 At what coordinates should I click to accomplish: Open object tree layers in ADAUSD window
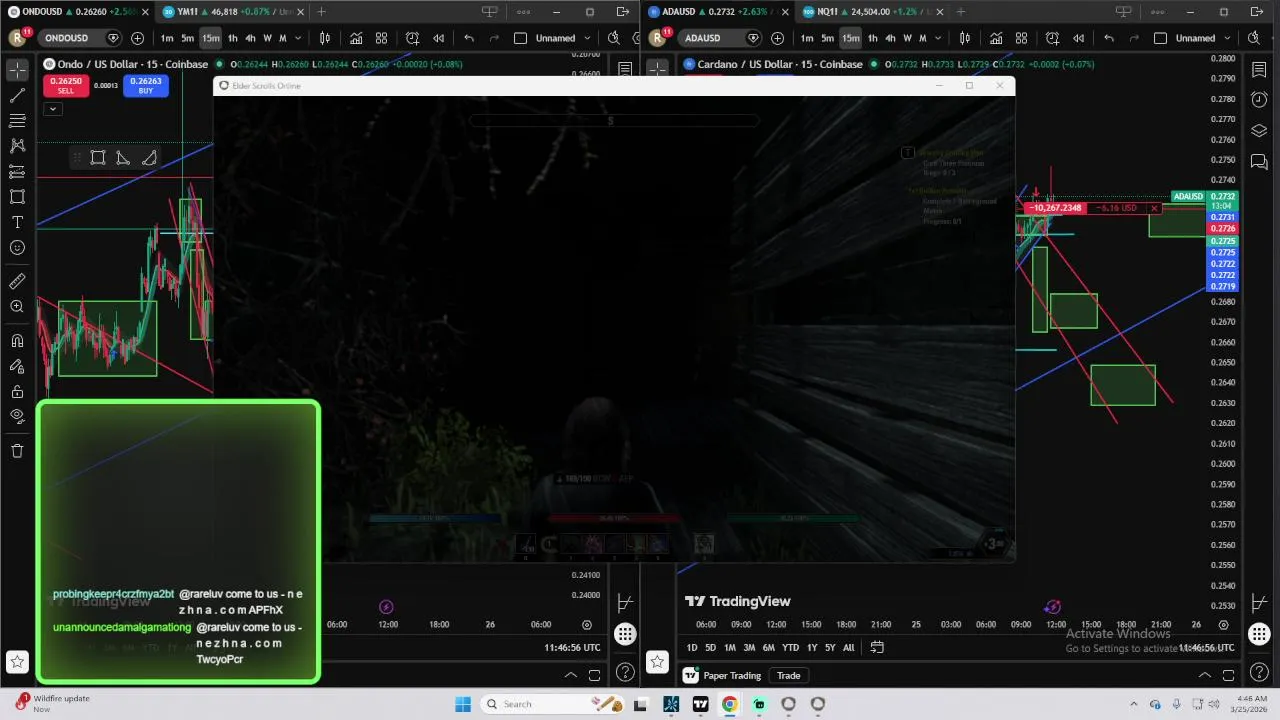coord(1259,131)
